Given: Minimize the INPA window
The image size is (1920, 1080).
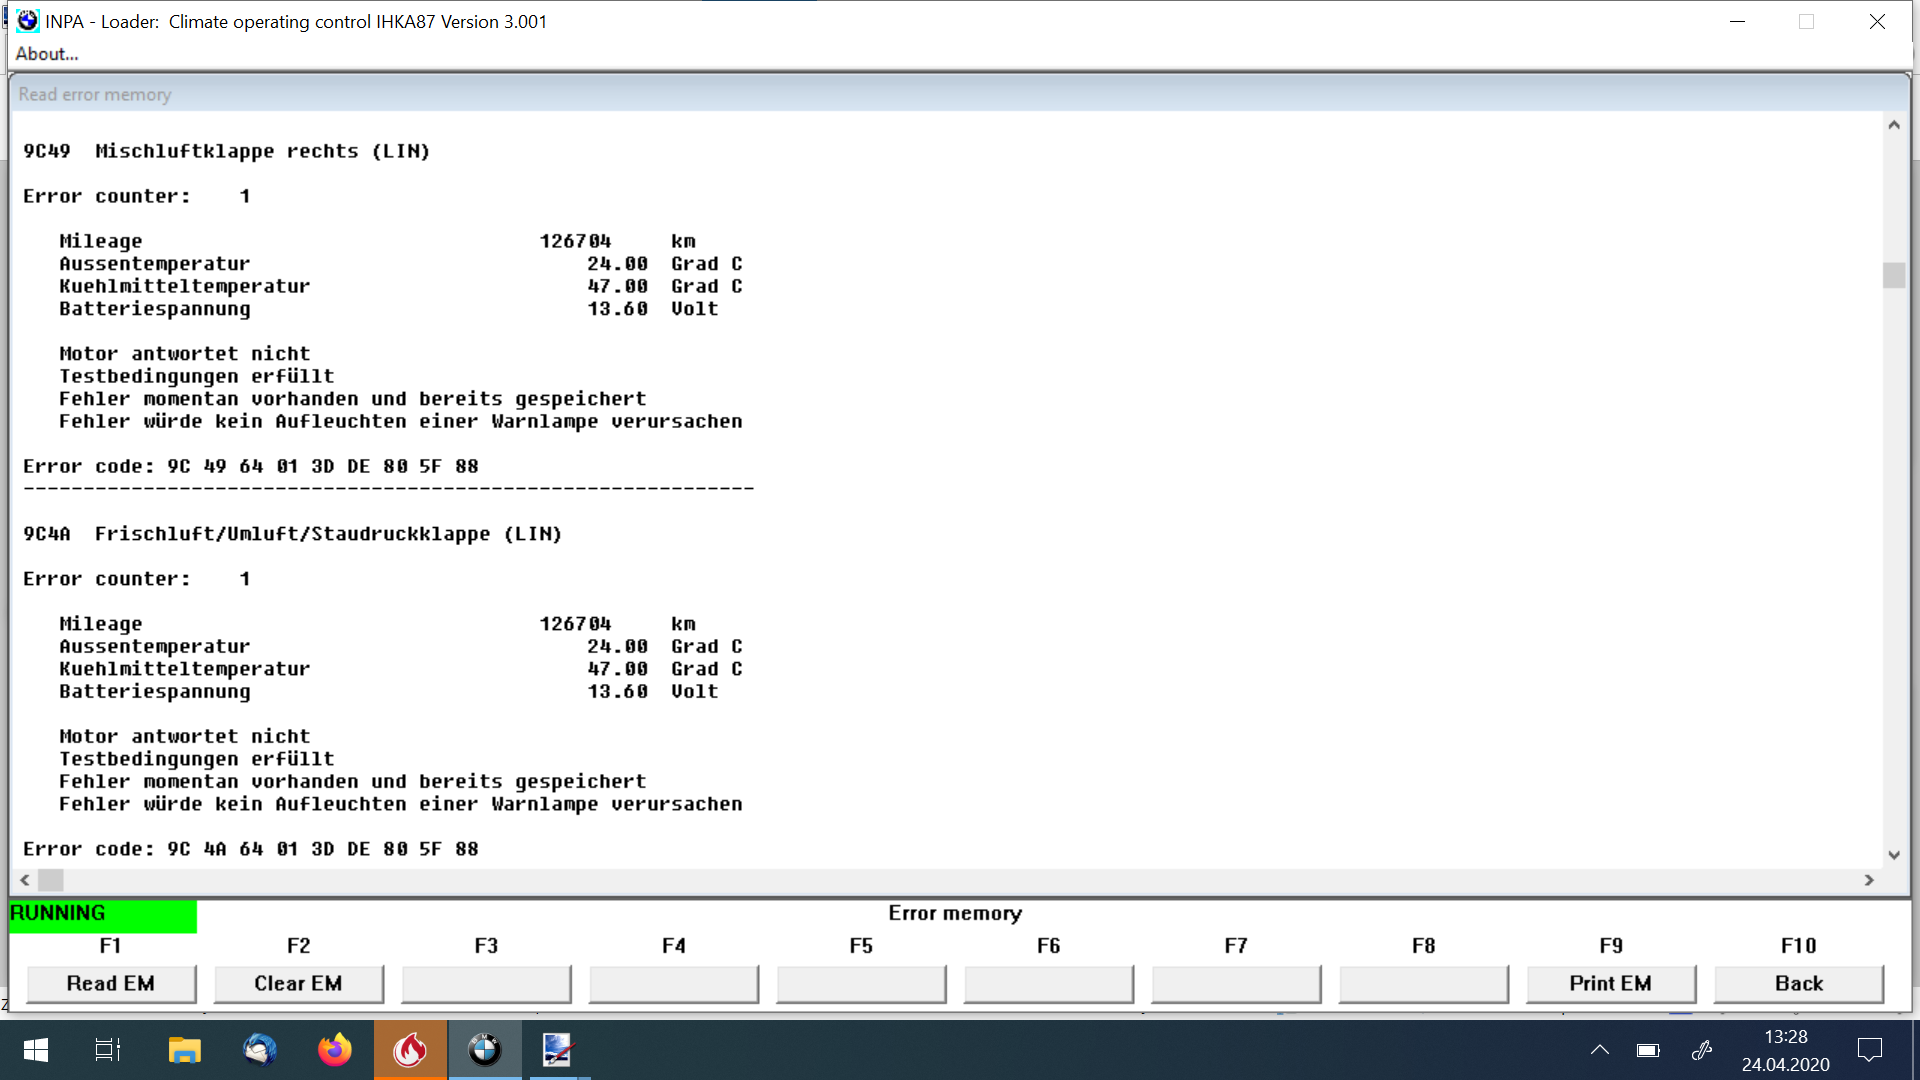Looking at the screenshot, I should 1738,22.
